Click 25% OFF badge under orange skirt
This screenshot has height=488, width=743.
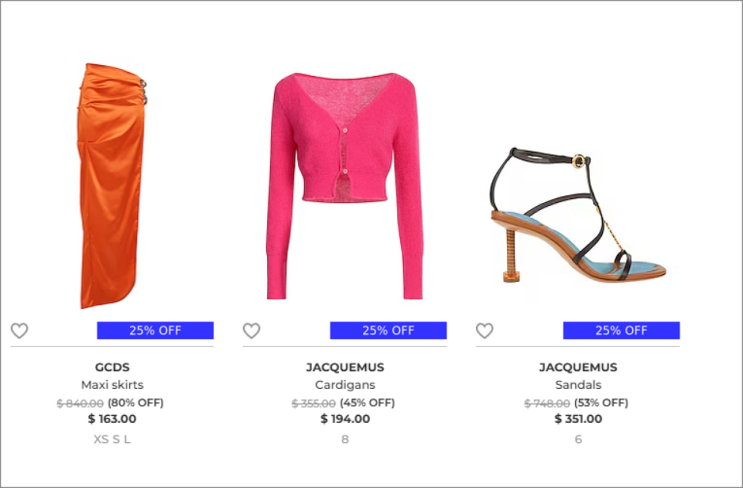pos(155,330)
